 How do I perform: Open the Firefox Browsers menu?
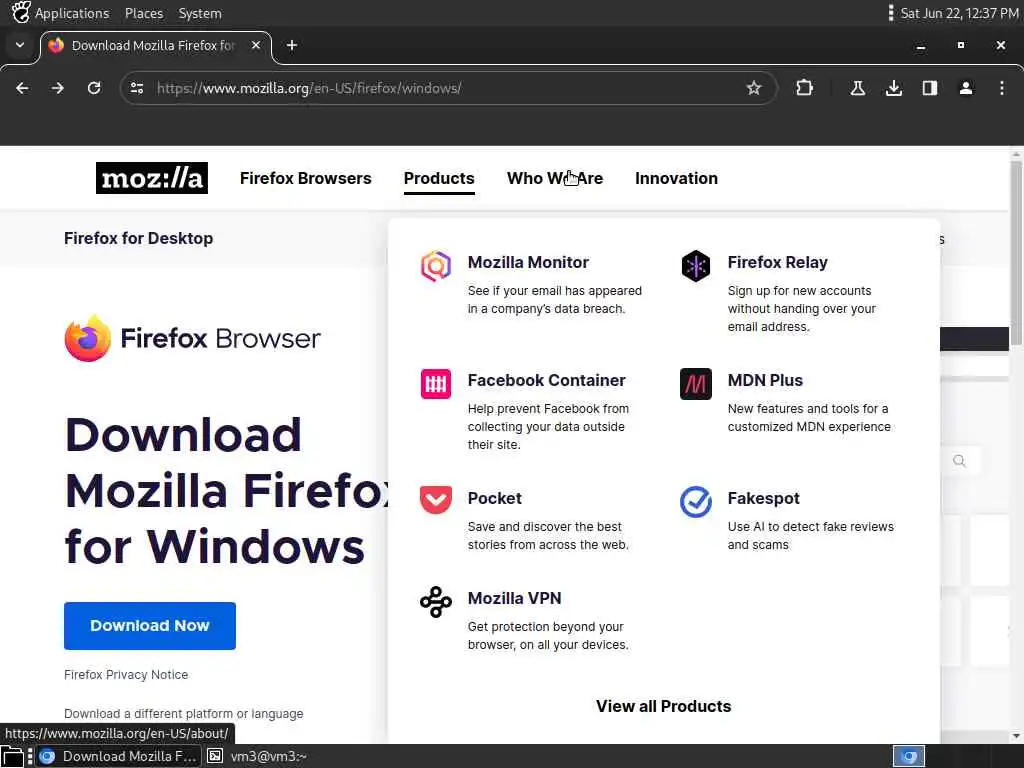[x=306, y=178]
